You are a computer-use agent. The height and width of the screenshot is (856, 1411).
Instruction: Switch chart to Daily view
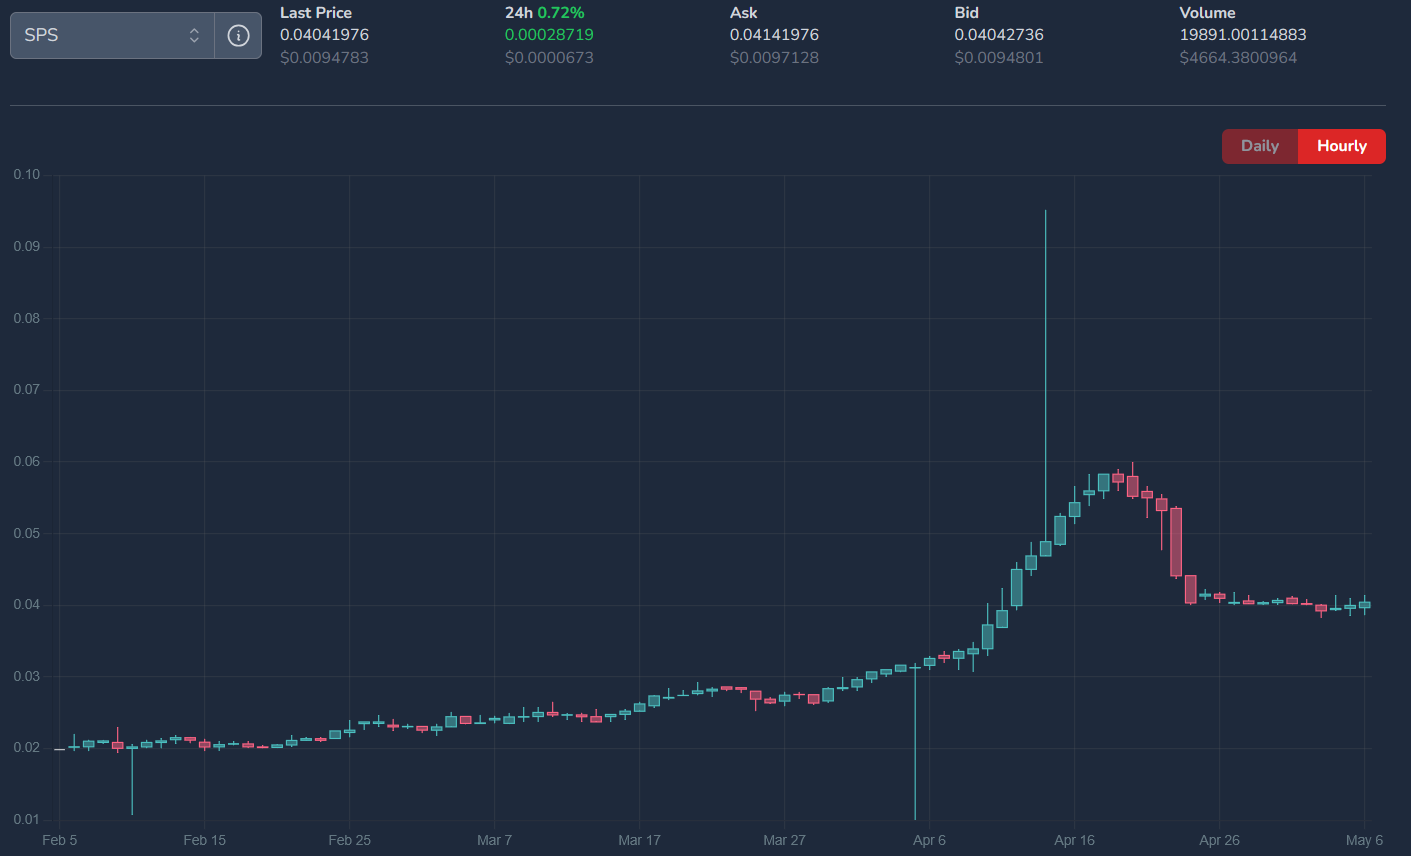coord(1260,146)
